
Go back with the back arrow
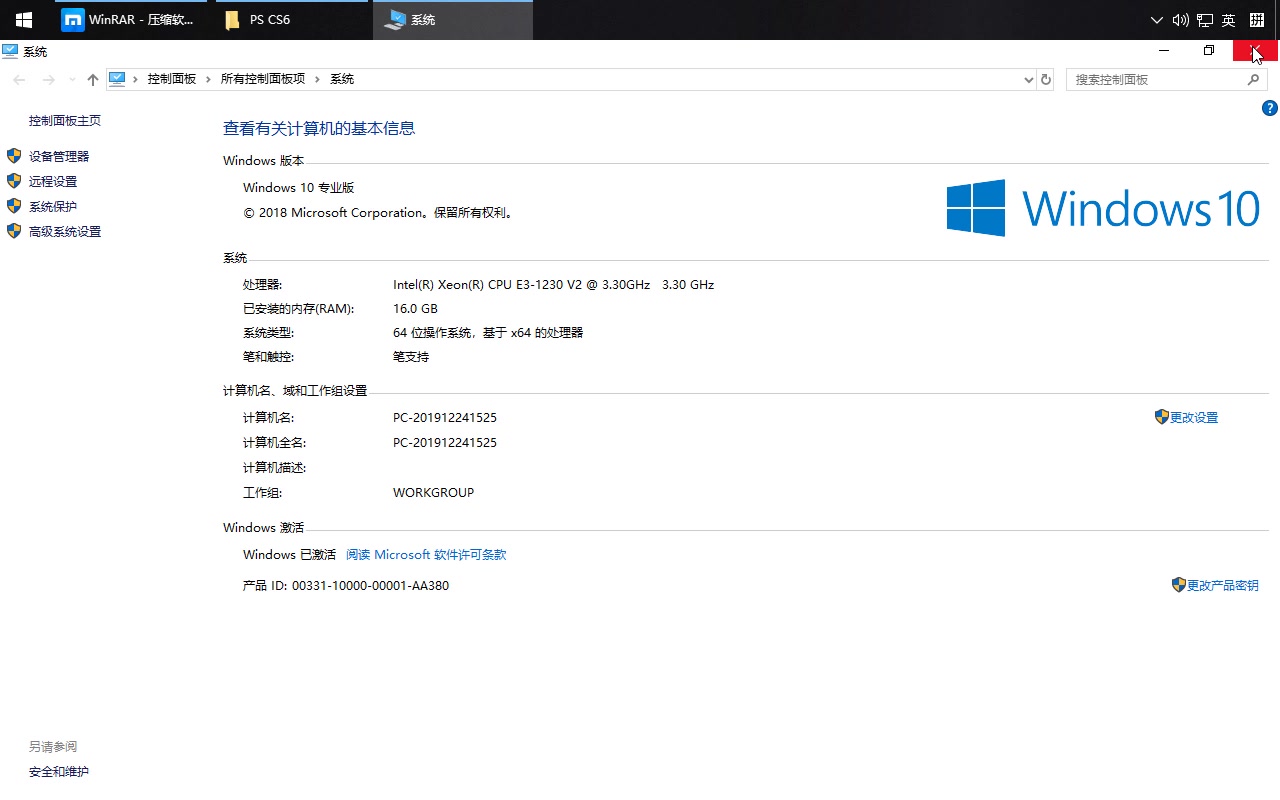[20, 80]
